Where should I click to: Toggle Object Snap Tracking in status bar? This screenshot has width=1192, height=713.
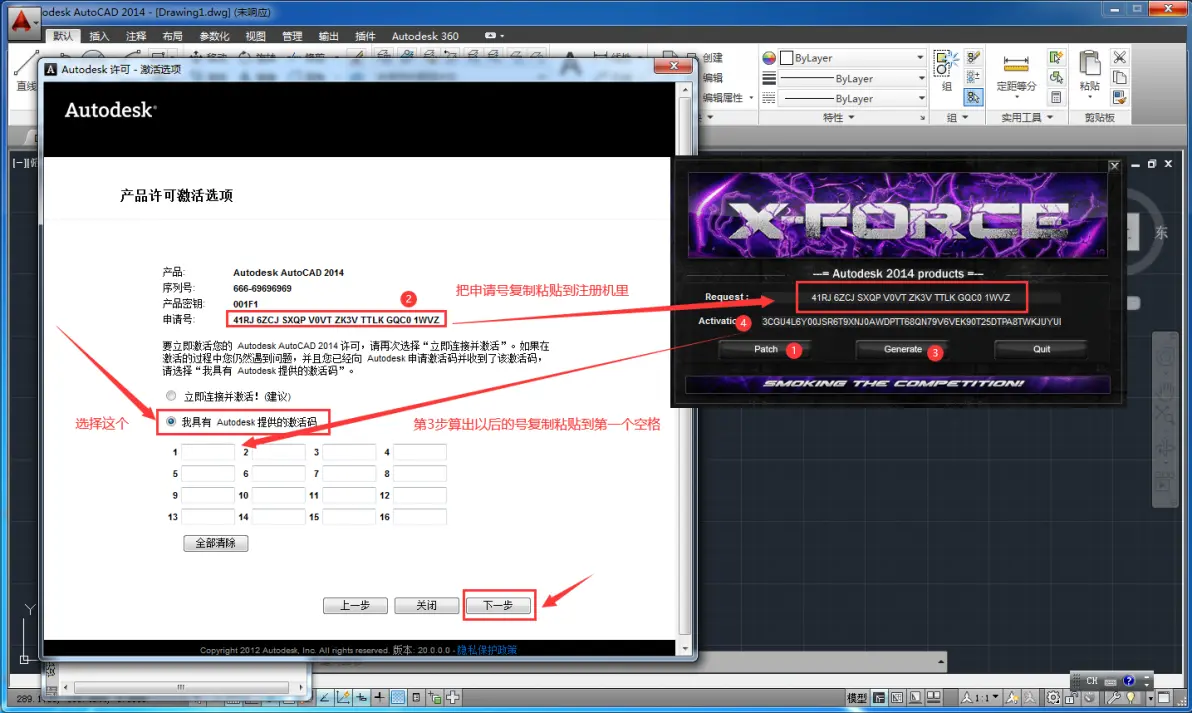point(325,698)
